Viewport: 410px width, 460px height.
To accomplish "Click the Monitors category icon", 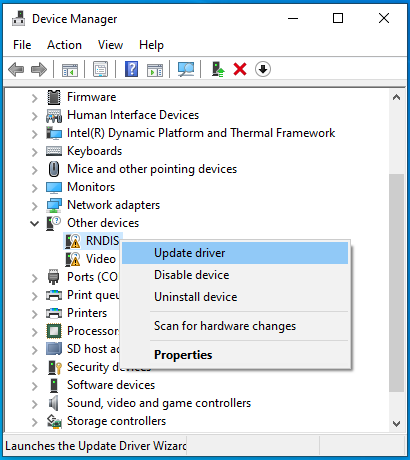I will [x=54, y=187].
